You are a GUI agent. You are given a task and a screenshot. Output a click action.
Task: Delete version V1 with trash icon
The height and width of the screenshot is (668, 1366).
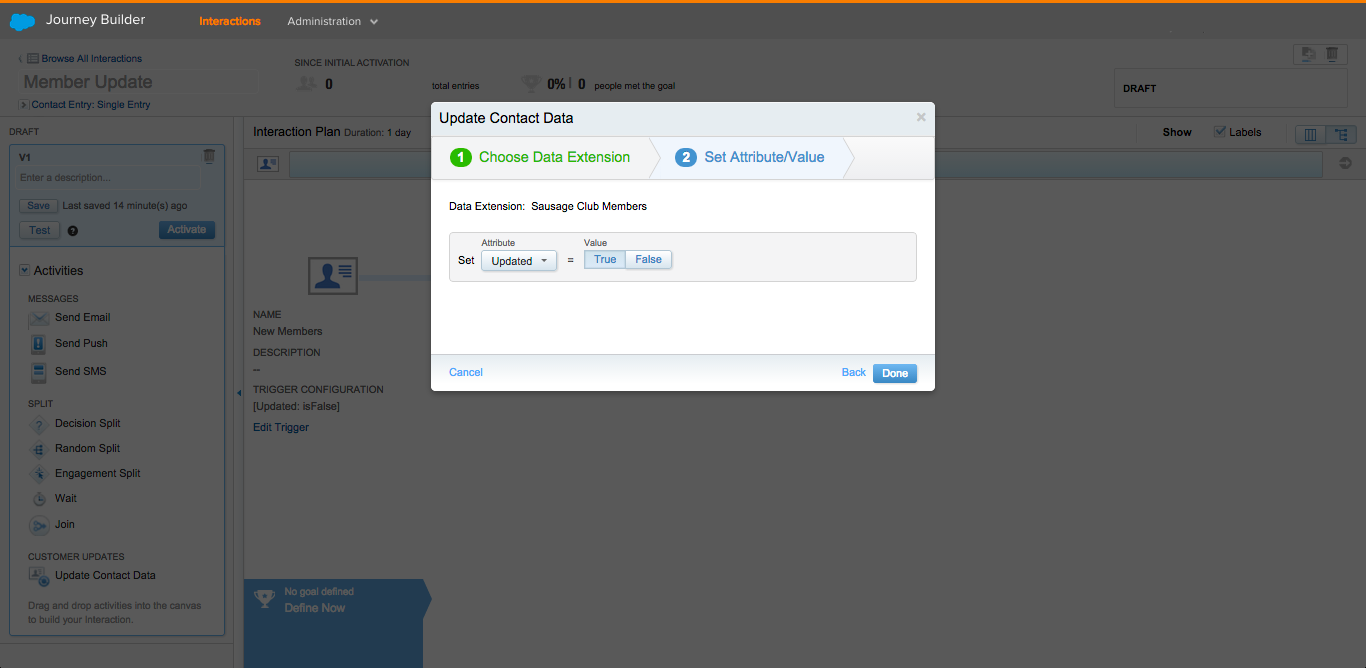(209, 156)
